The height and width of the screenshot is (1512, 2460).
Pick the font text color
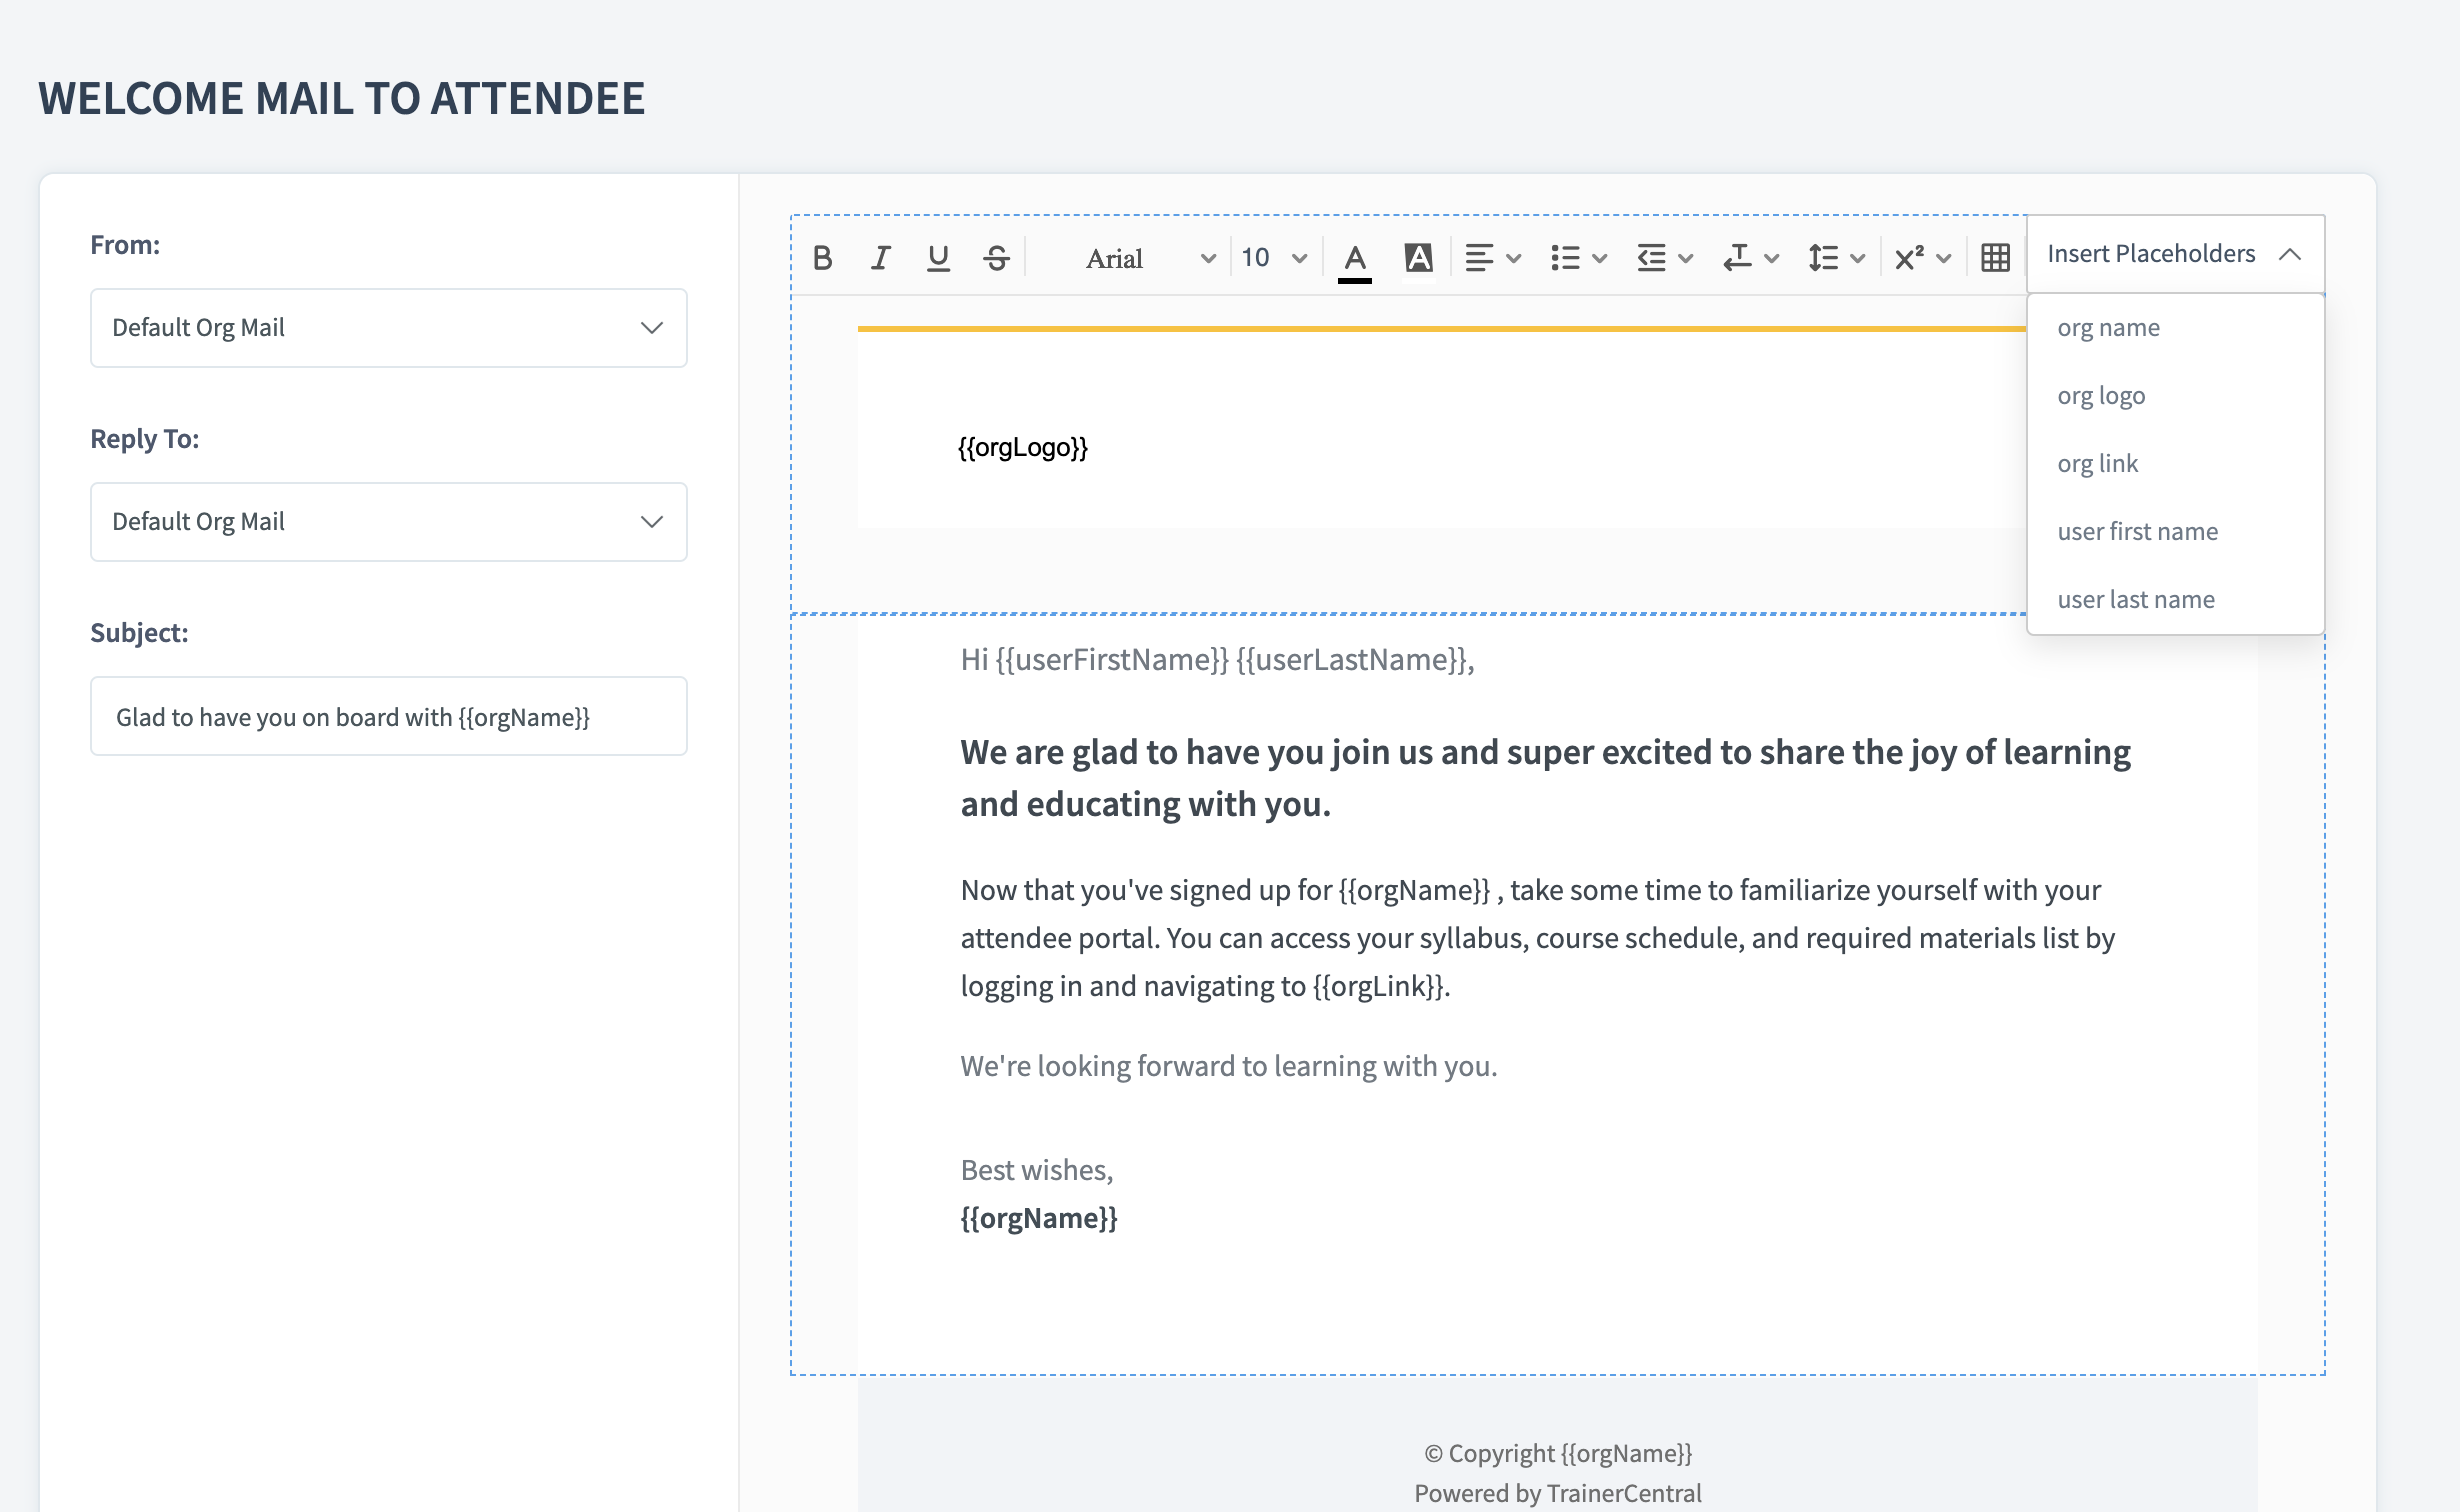click(x=1354, y=258)
